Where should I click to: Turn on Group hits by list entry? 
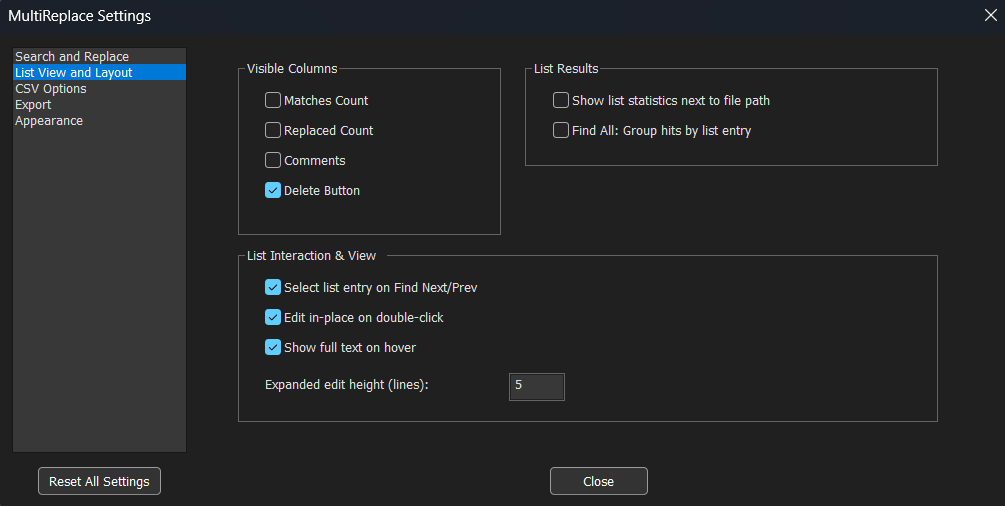tap(561, 131)
